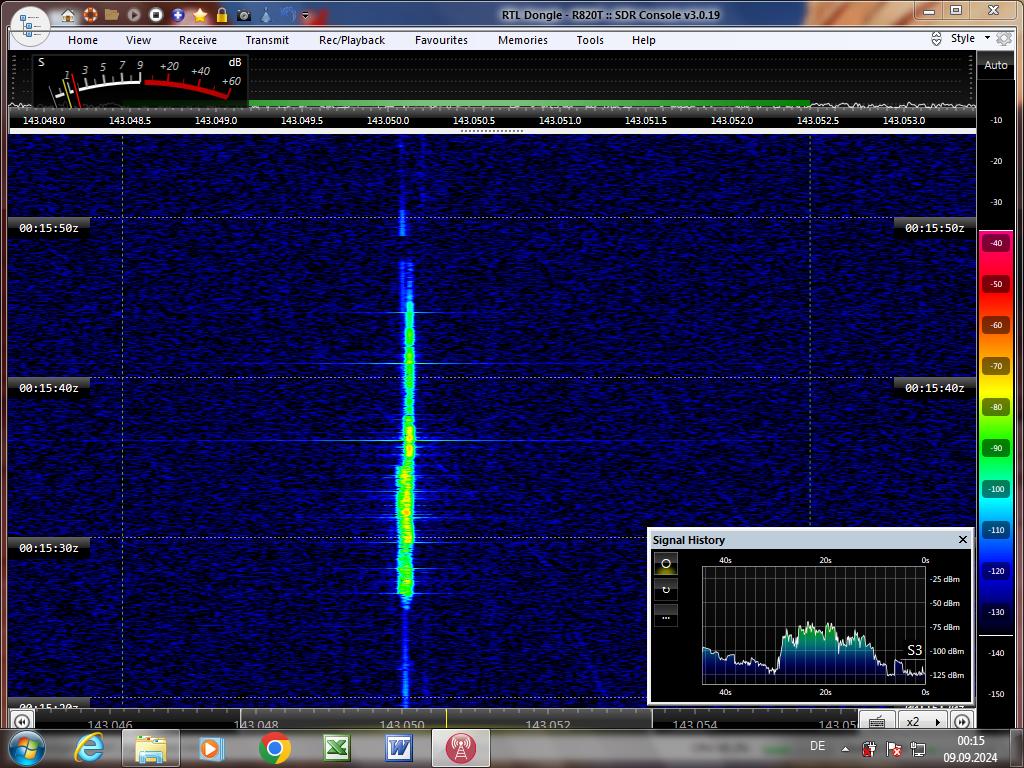Viewport: 1024px width, 768px height.
Task: Open the View ribbon tab
Action: point(138,40)
